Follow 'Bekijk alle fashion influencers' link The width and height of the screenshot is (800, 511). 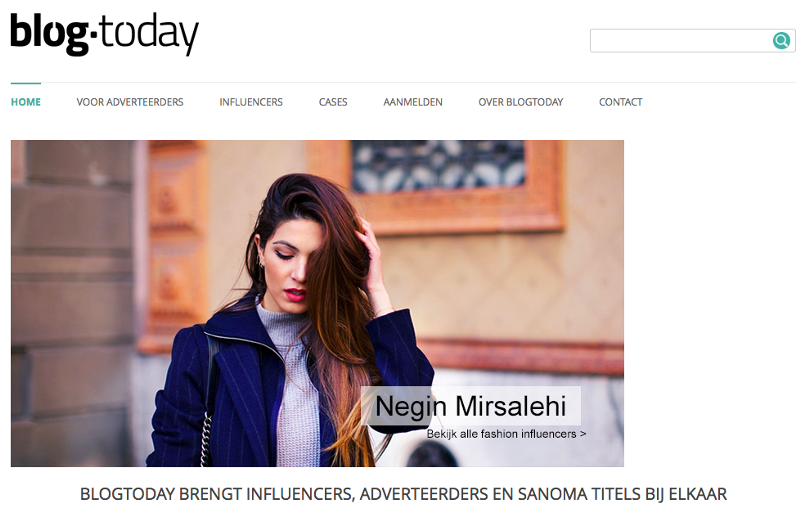[x=506, y=434]
